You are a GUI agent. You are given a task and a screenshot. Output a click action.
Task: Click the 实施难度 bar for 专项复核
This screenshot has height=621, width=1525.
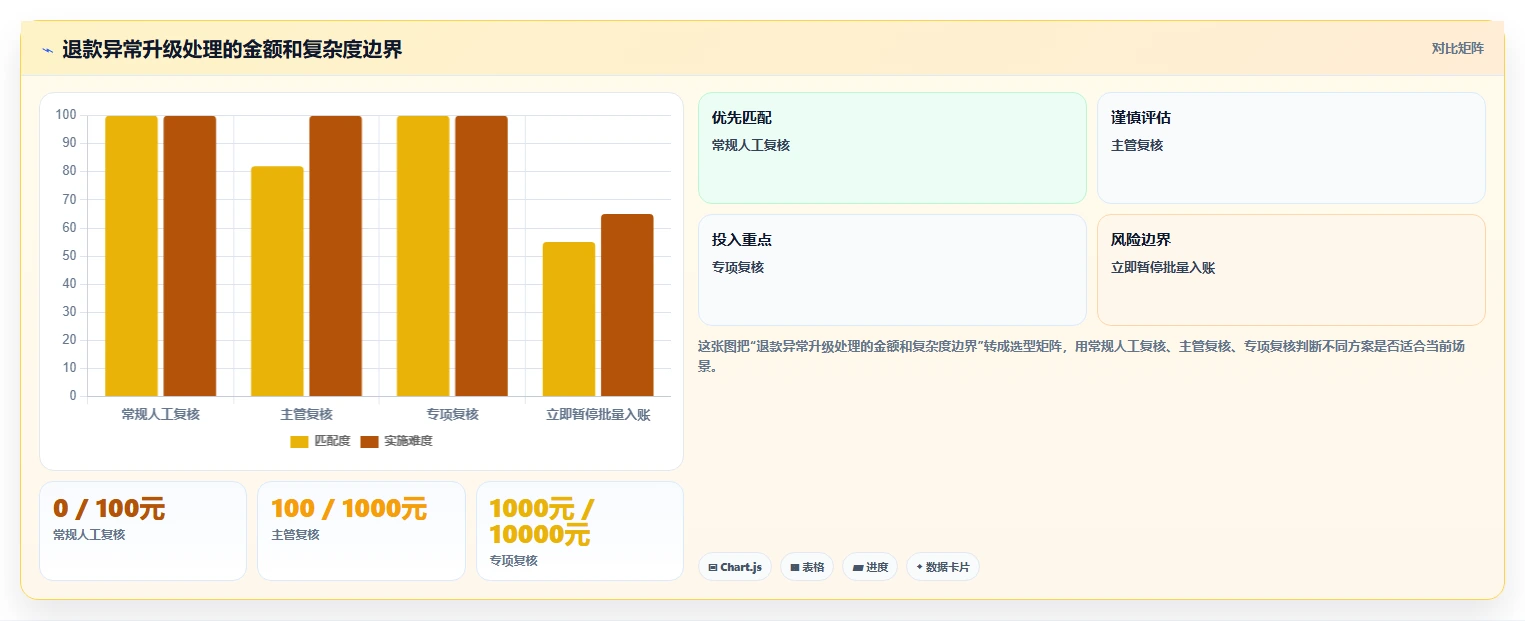[x=481, y=256]
